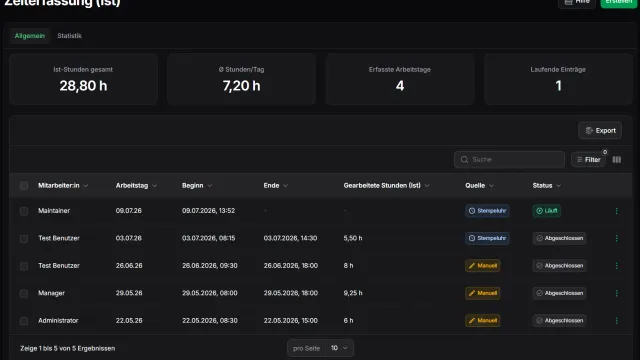The height and width of the screenshot is (360, 640).
Task: Click the Laufende Einträge card
Action: [x=558, y=79]
